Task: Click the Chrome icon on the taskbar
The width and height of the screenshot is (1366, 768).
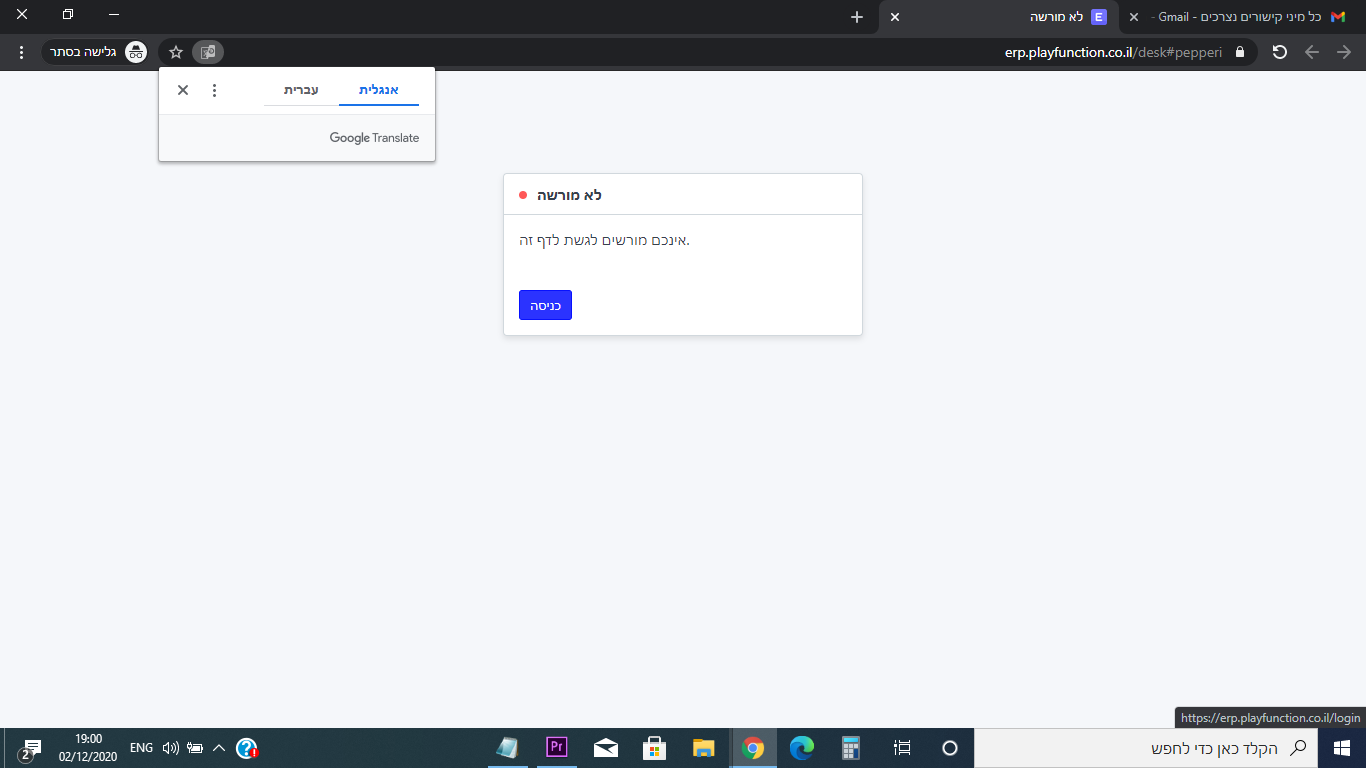Action: click(x=753, y=748)
